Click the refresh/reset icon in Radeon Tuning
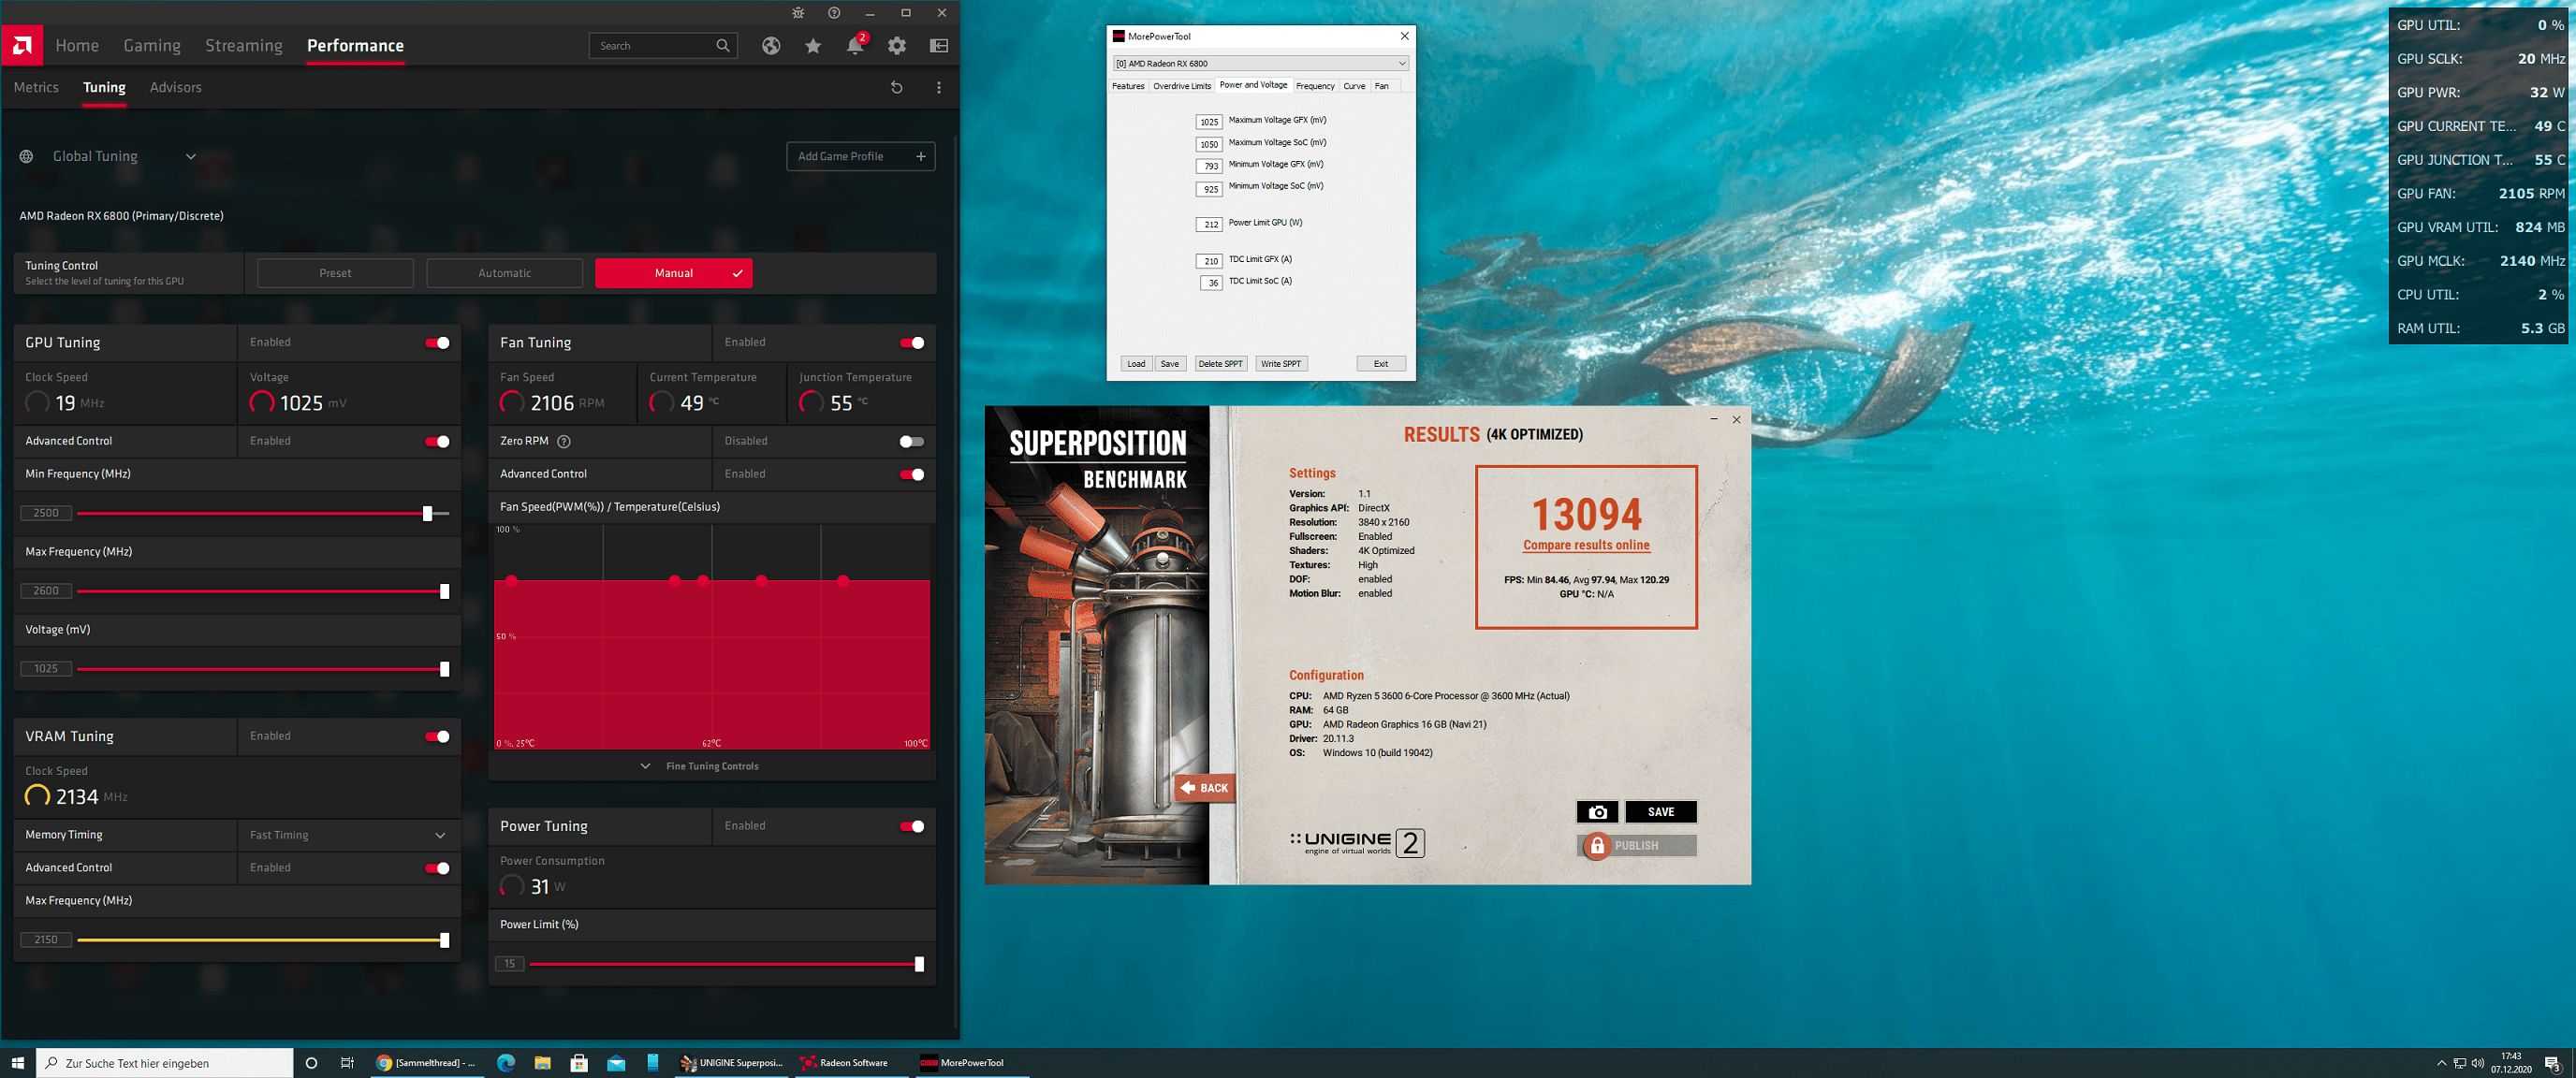This screenshot has height=1078, width=2576. pyautogui.click(x=897, y=89)
